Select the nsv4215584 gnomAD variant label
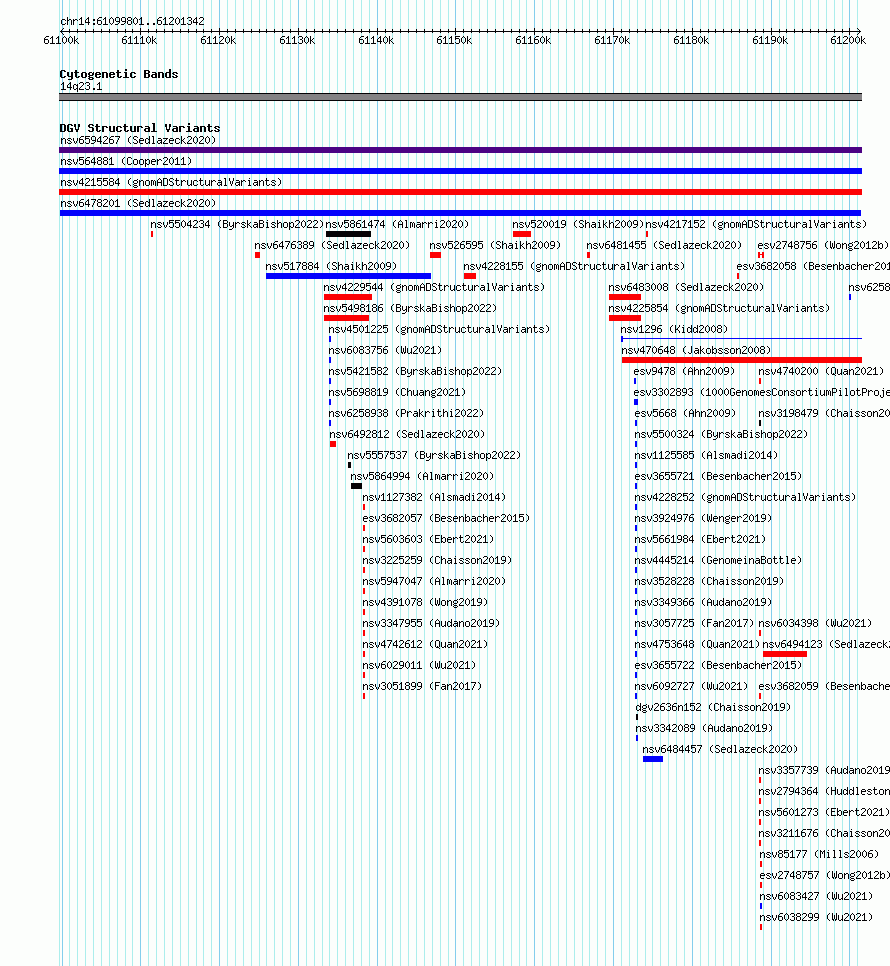This screenshot has height=966, width=890. tap(171, 182)
